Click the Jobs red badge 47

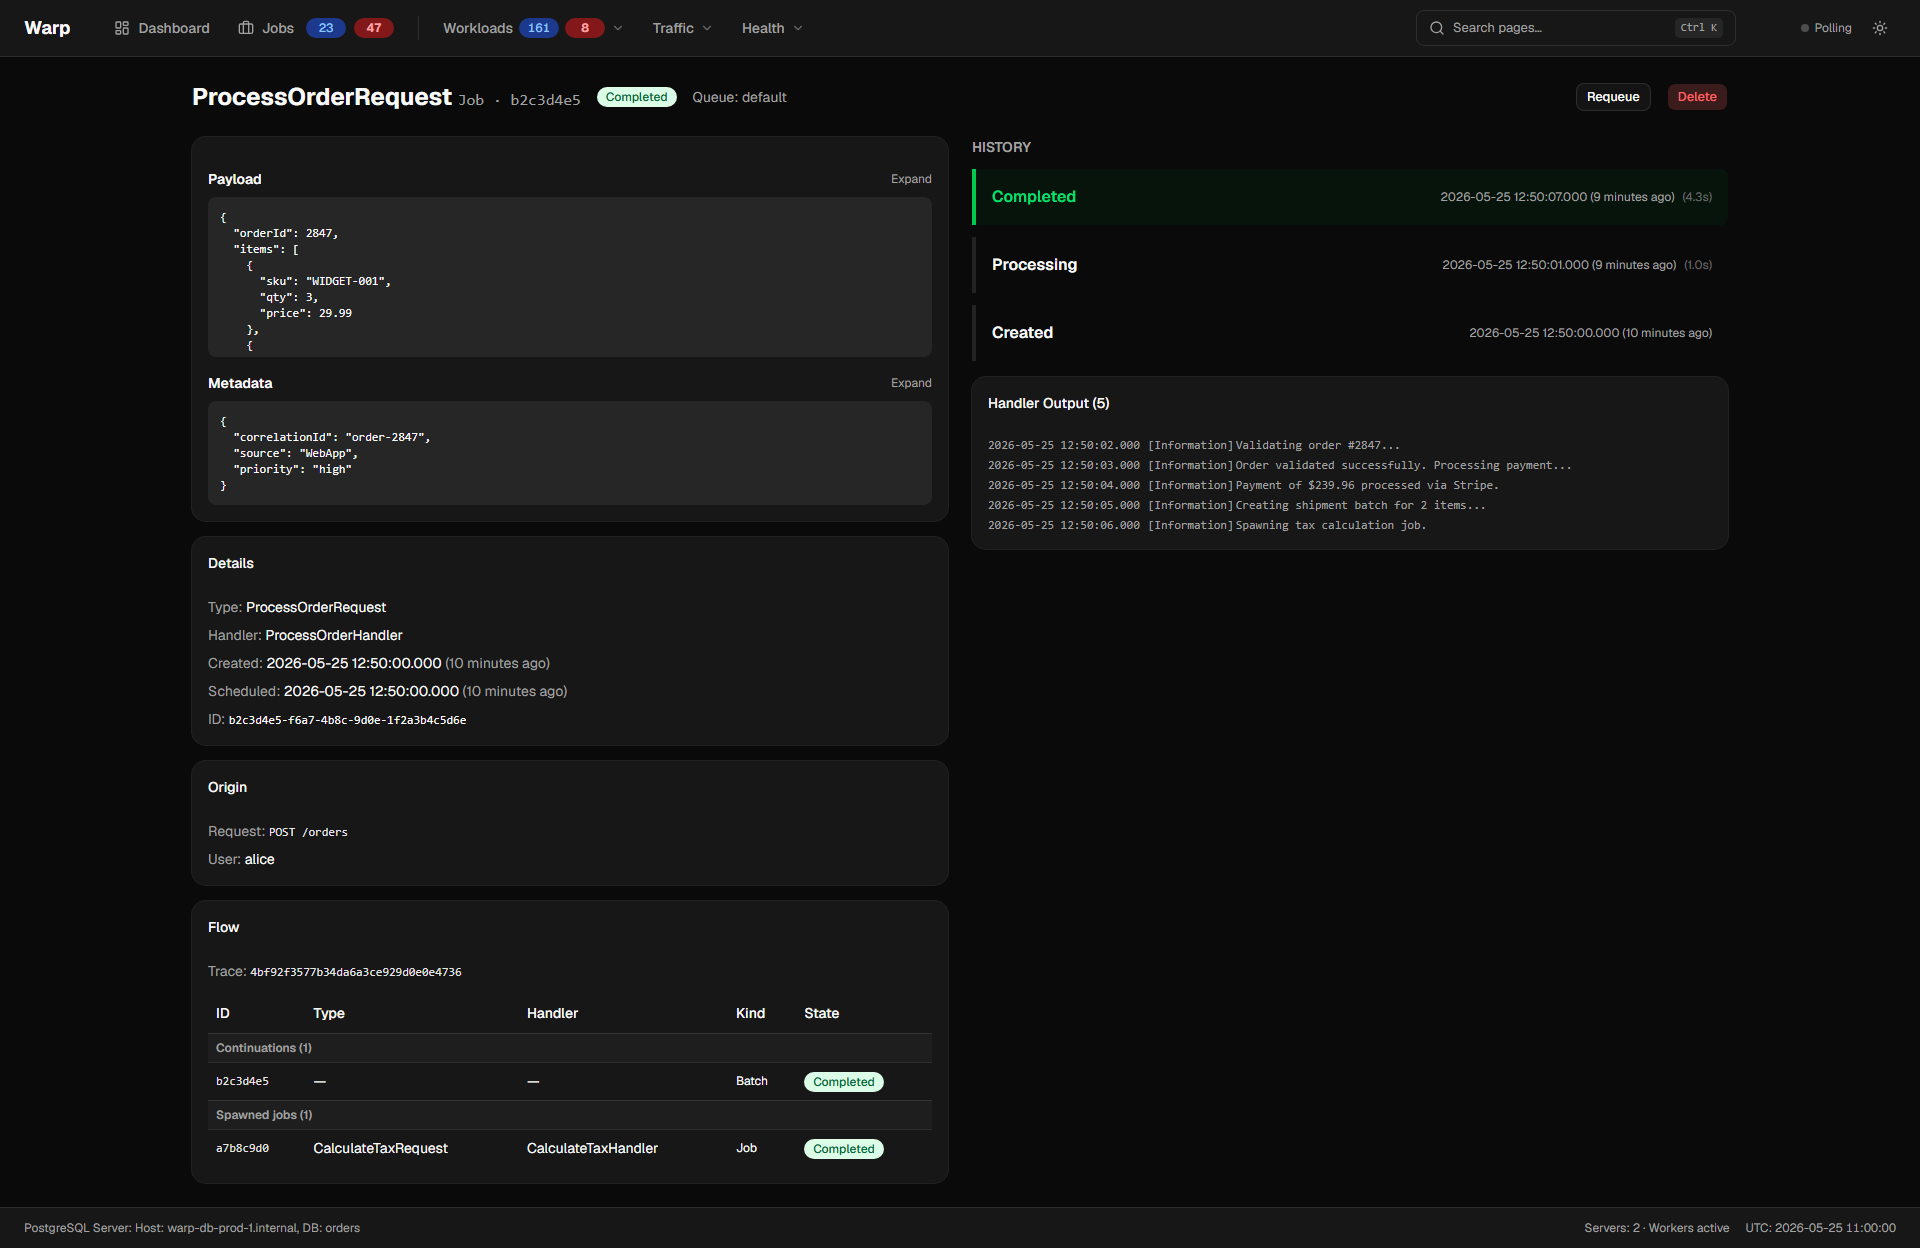coord(374,28)
